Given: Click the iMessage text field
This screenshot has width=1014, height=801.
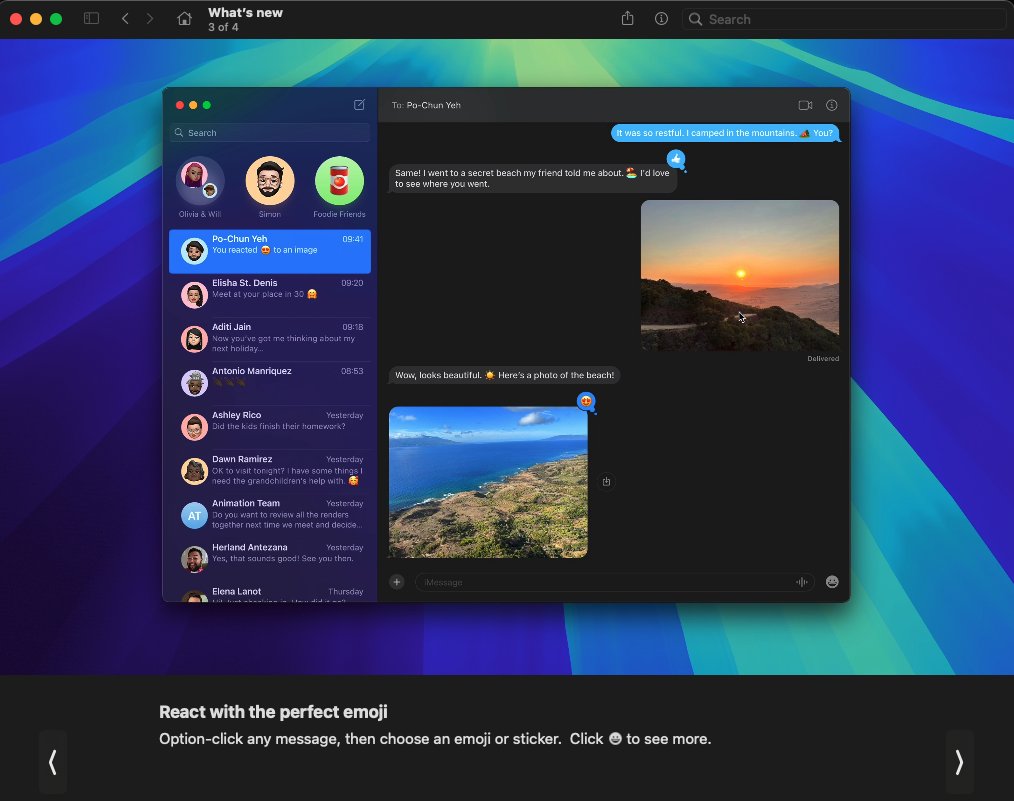Looking at the screenshot, I should click(x=614, y=582).
